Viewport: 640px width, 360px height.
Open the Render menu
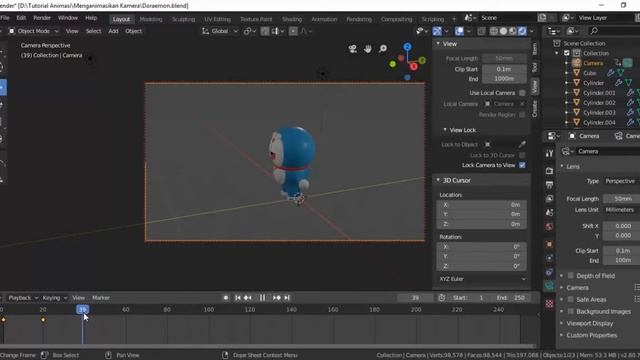pyautogui.click(x=42, y=18)
